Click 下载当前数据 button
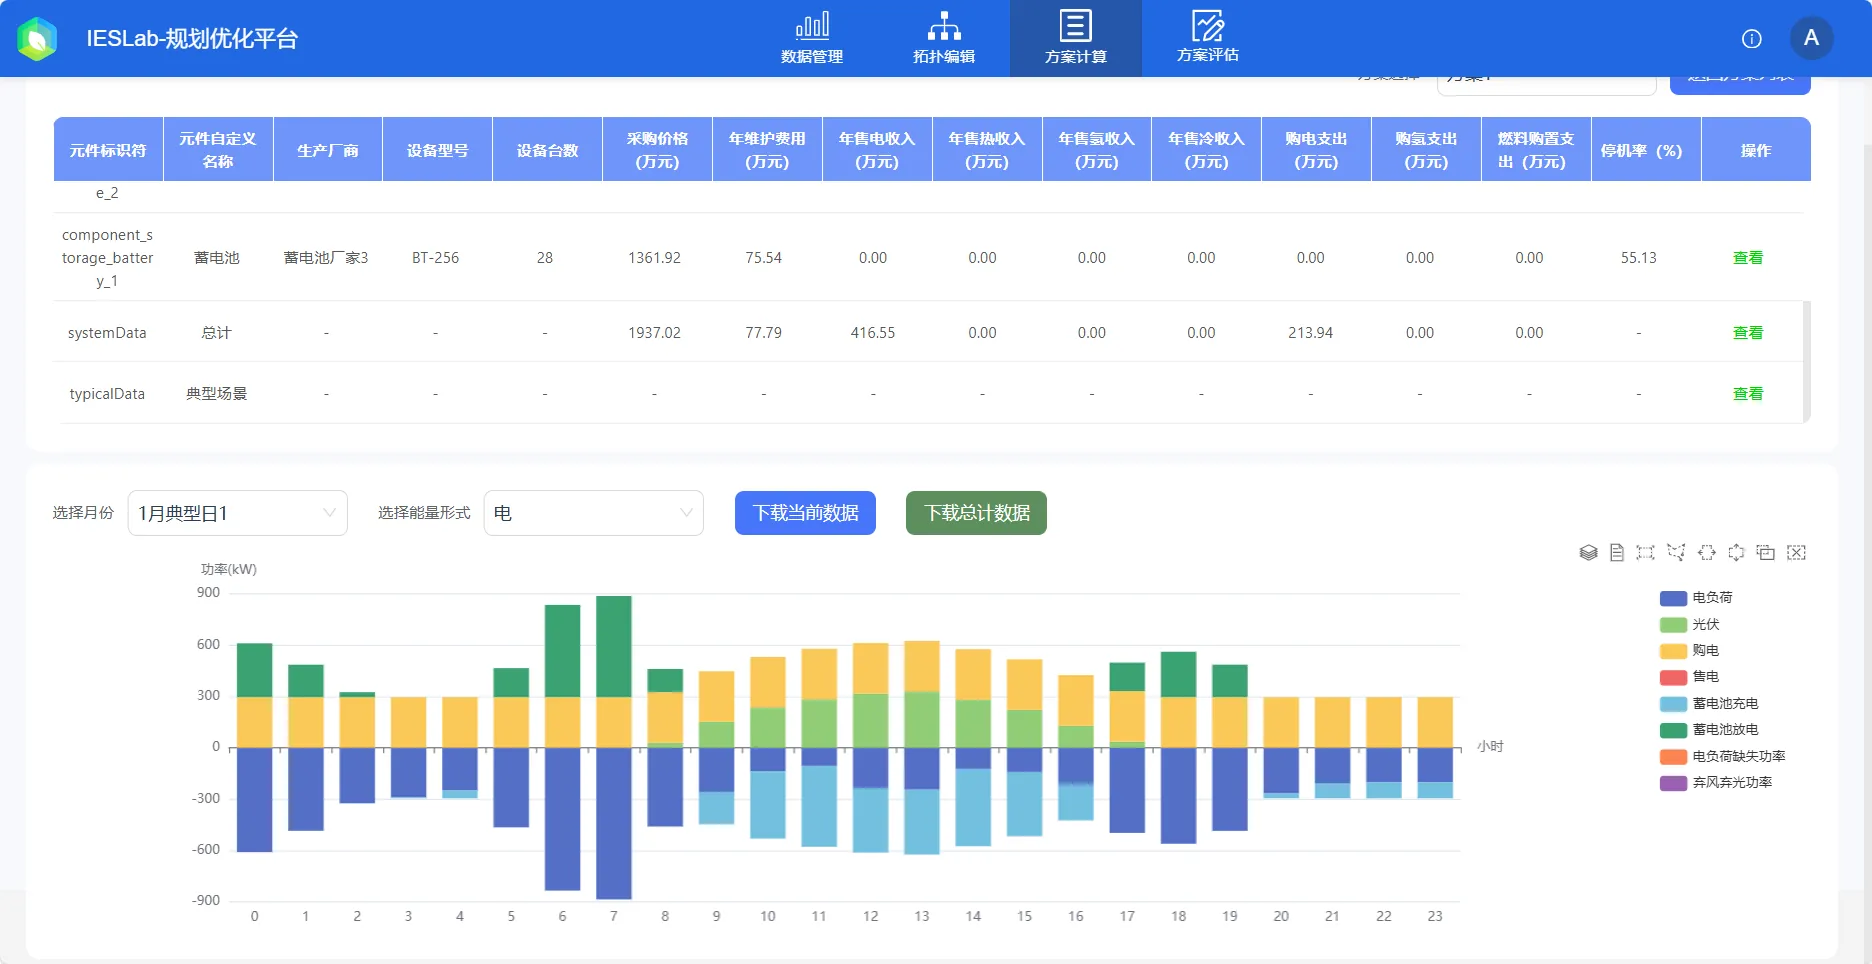Viewport: 1872px width, 964px height. 805,513
